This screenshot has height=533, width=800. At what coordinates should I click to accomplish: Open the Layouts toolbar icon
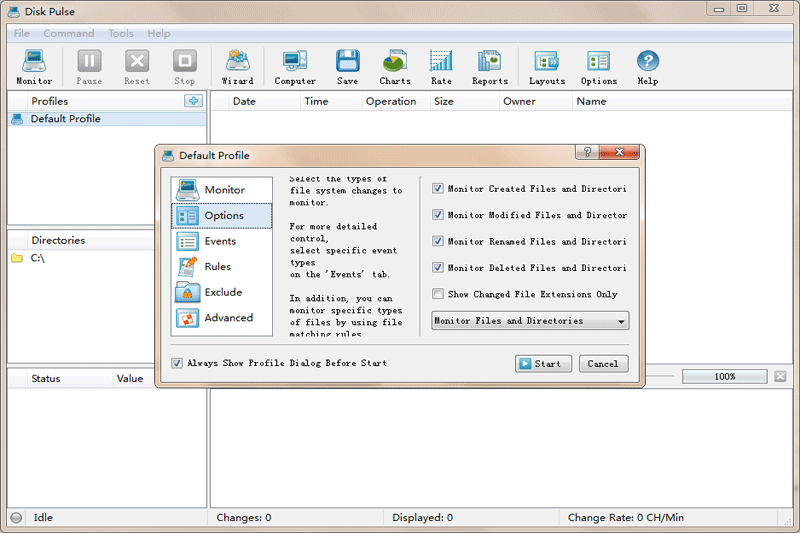pyautogui.click(x=546, y=67)
